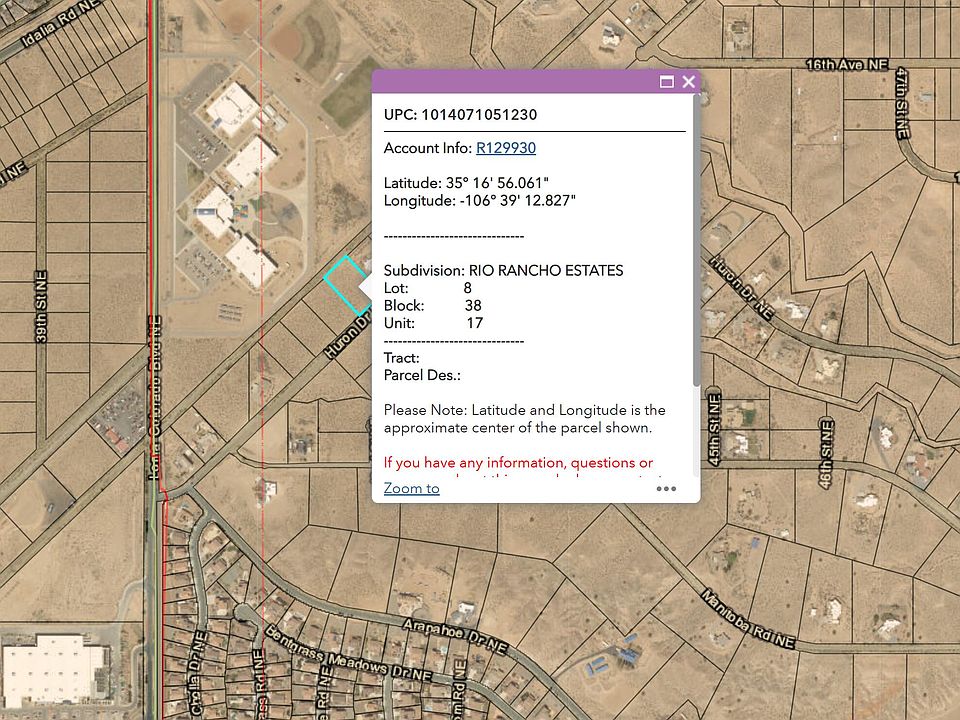Click the Zoom to link
960x720 pixels.
click(x=411, y=489)
